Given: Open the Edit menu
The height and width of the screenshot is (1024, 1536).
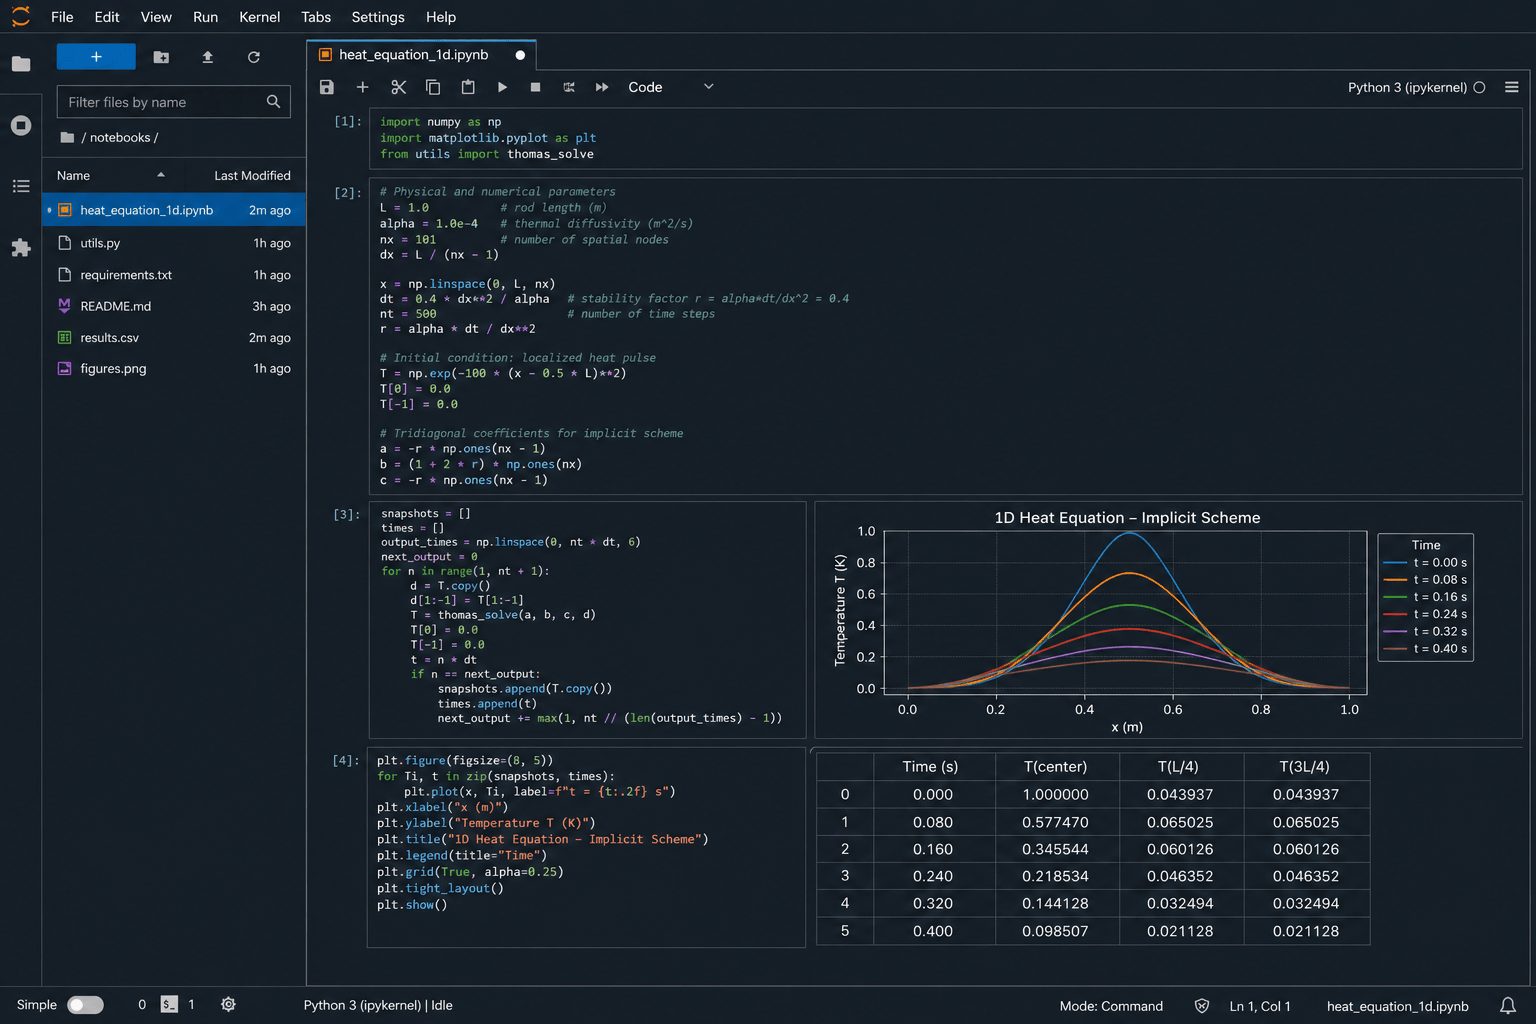Looking at the screenshot, I should 107,17.
